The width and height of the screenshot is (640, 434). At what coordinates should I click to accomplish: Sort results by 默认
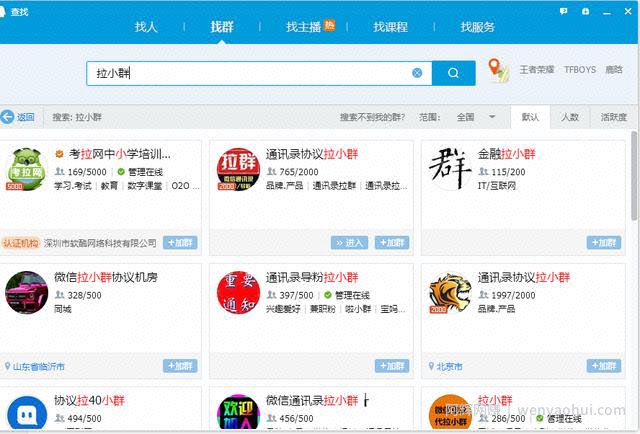(530, 117)
